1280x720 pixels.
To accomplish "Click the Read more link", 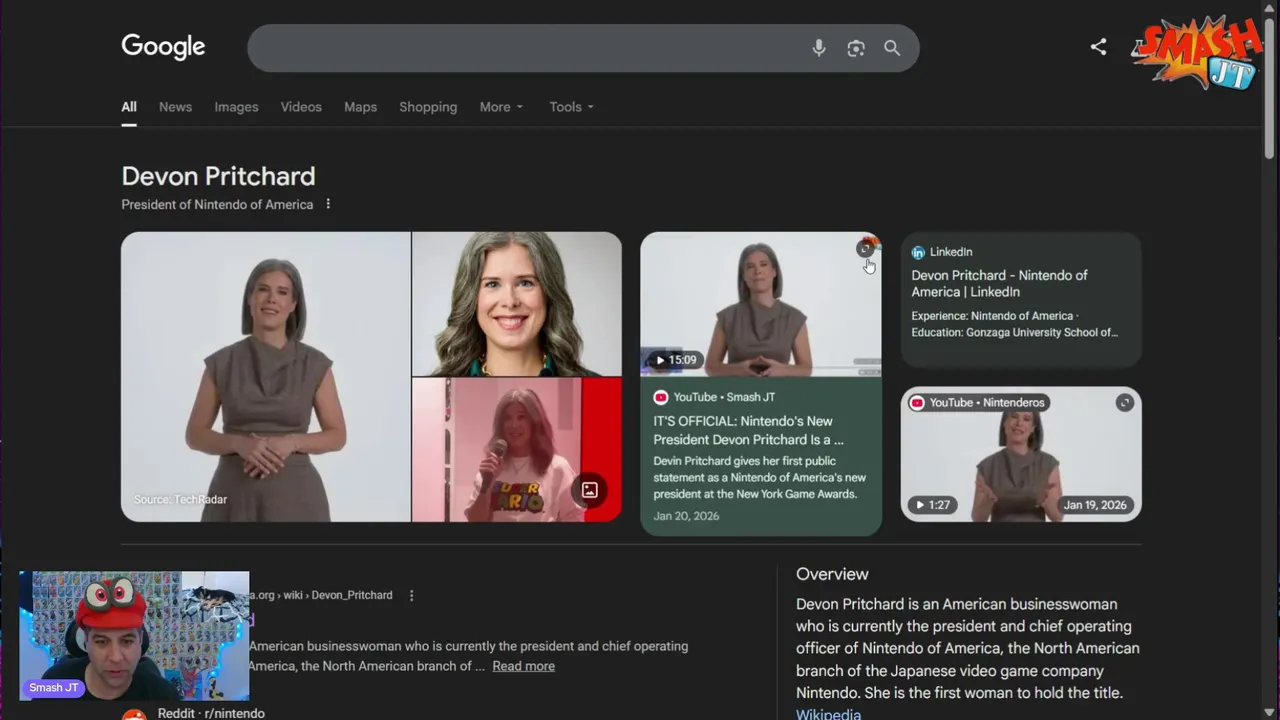I will (523, 666).
